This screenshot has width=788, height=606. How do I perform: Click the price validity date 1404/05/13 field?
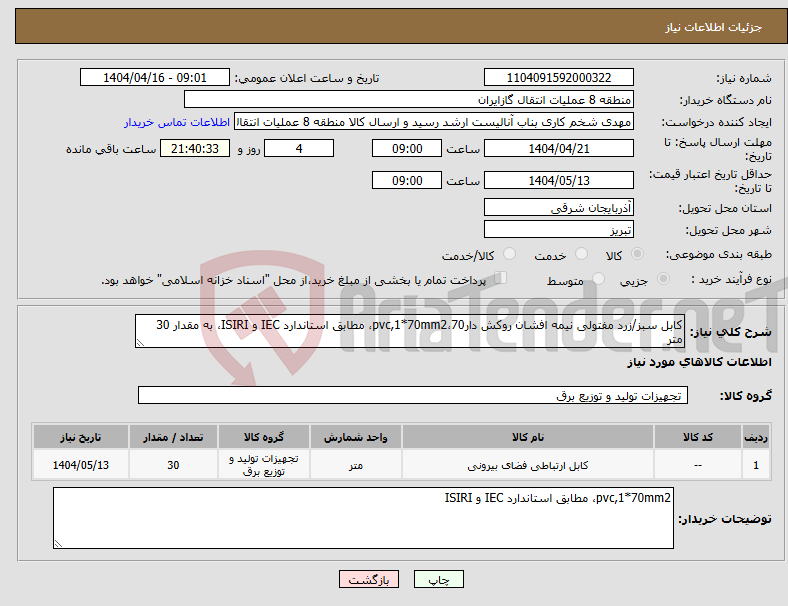pyautogui.click(x=558, y=180)
